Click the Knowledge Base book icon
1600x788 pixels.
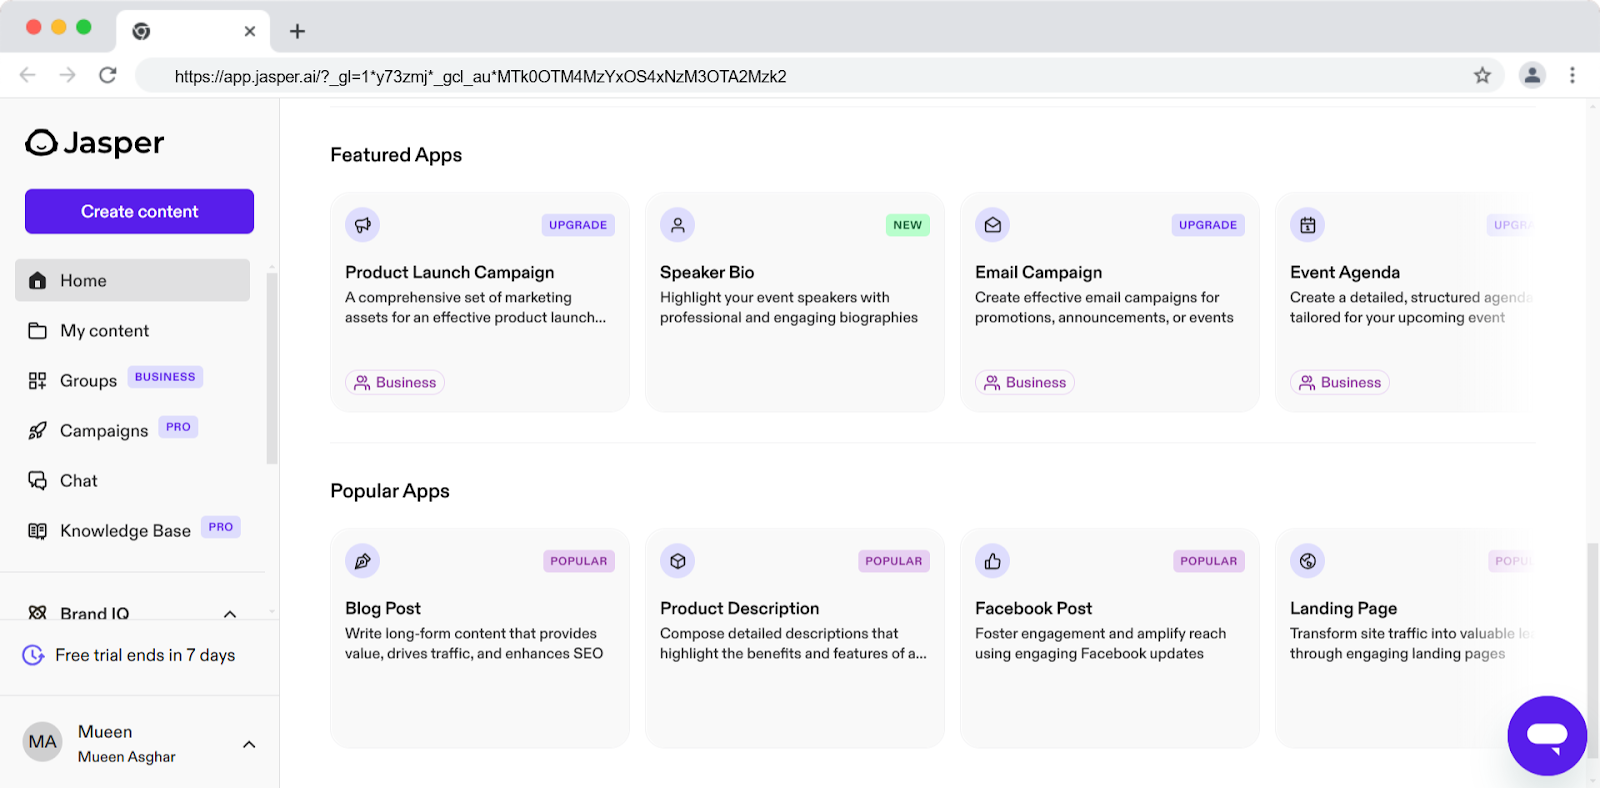pos(38,530)
